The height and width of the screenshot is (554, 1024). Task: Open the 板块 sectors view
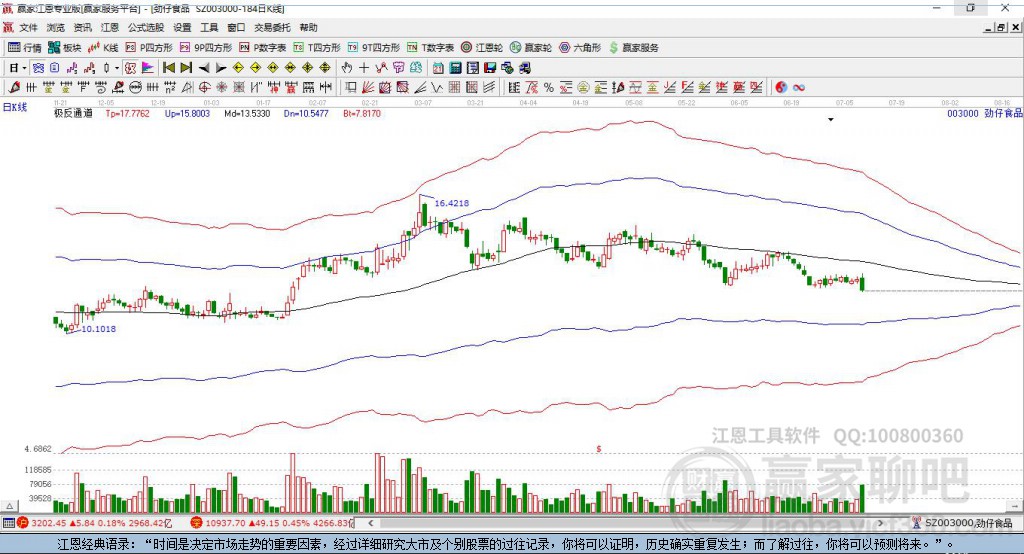coord(64,48)
